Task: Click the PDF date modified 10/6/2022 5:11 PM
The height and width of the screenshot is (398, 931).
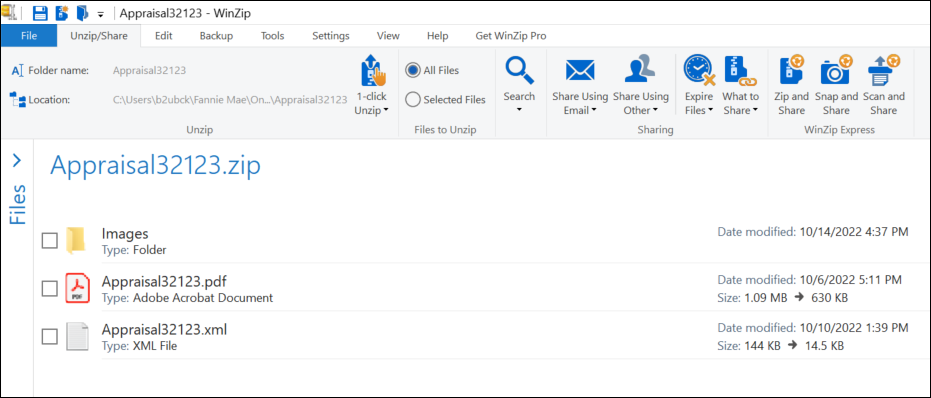Action: [x=809, y=279]
